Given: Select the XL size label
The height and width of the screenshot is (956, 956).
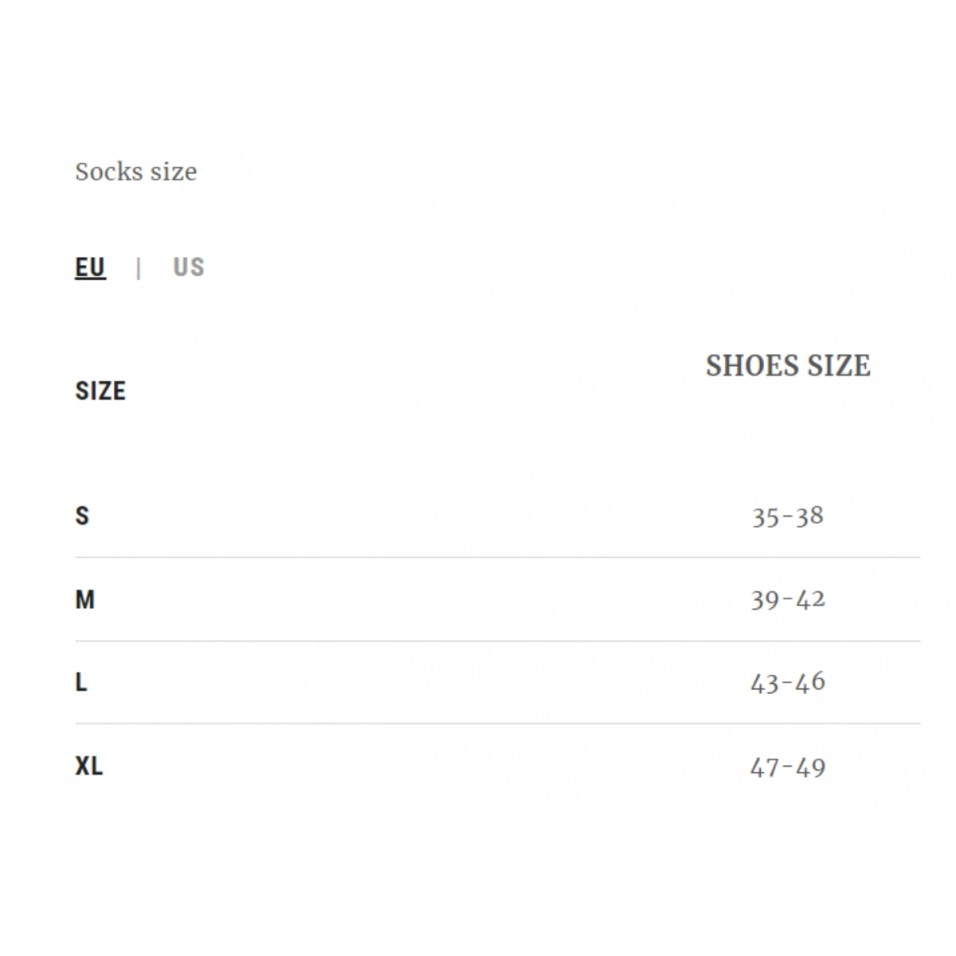Looking at the screenshot, I should 89,767.
